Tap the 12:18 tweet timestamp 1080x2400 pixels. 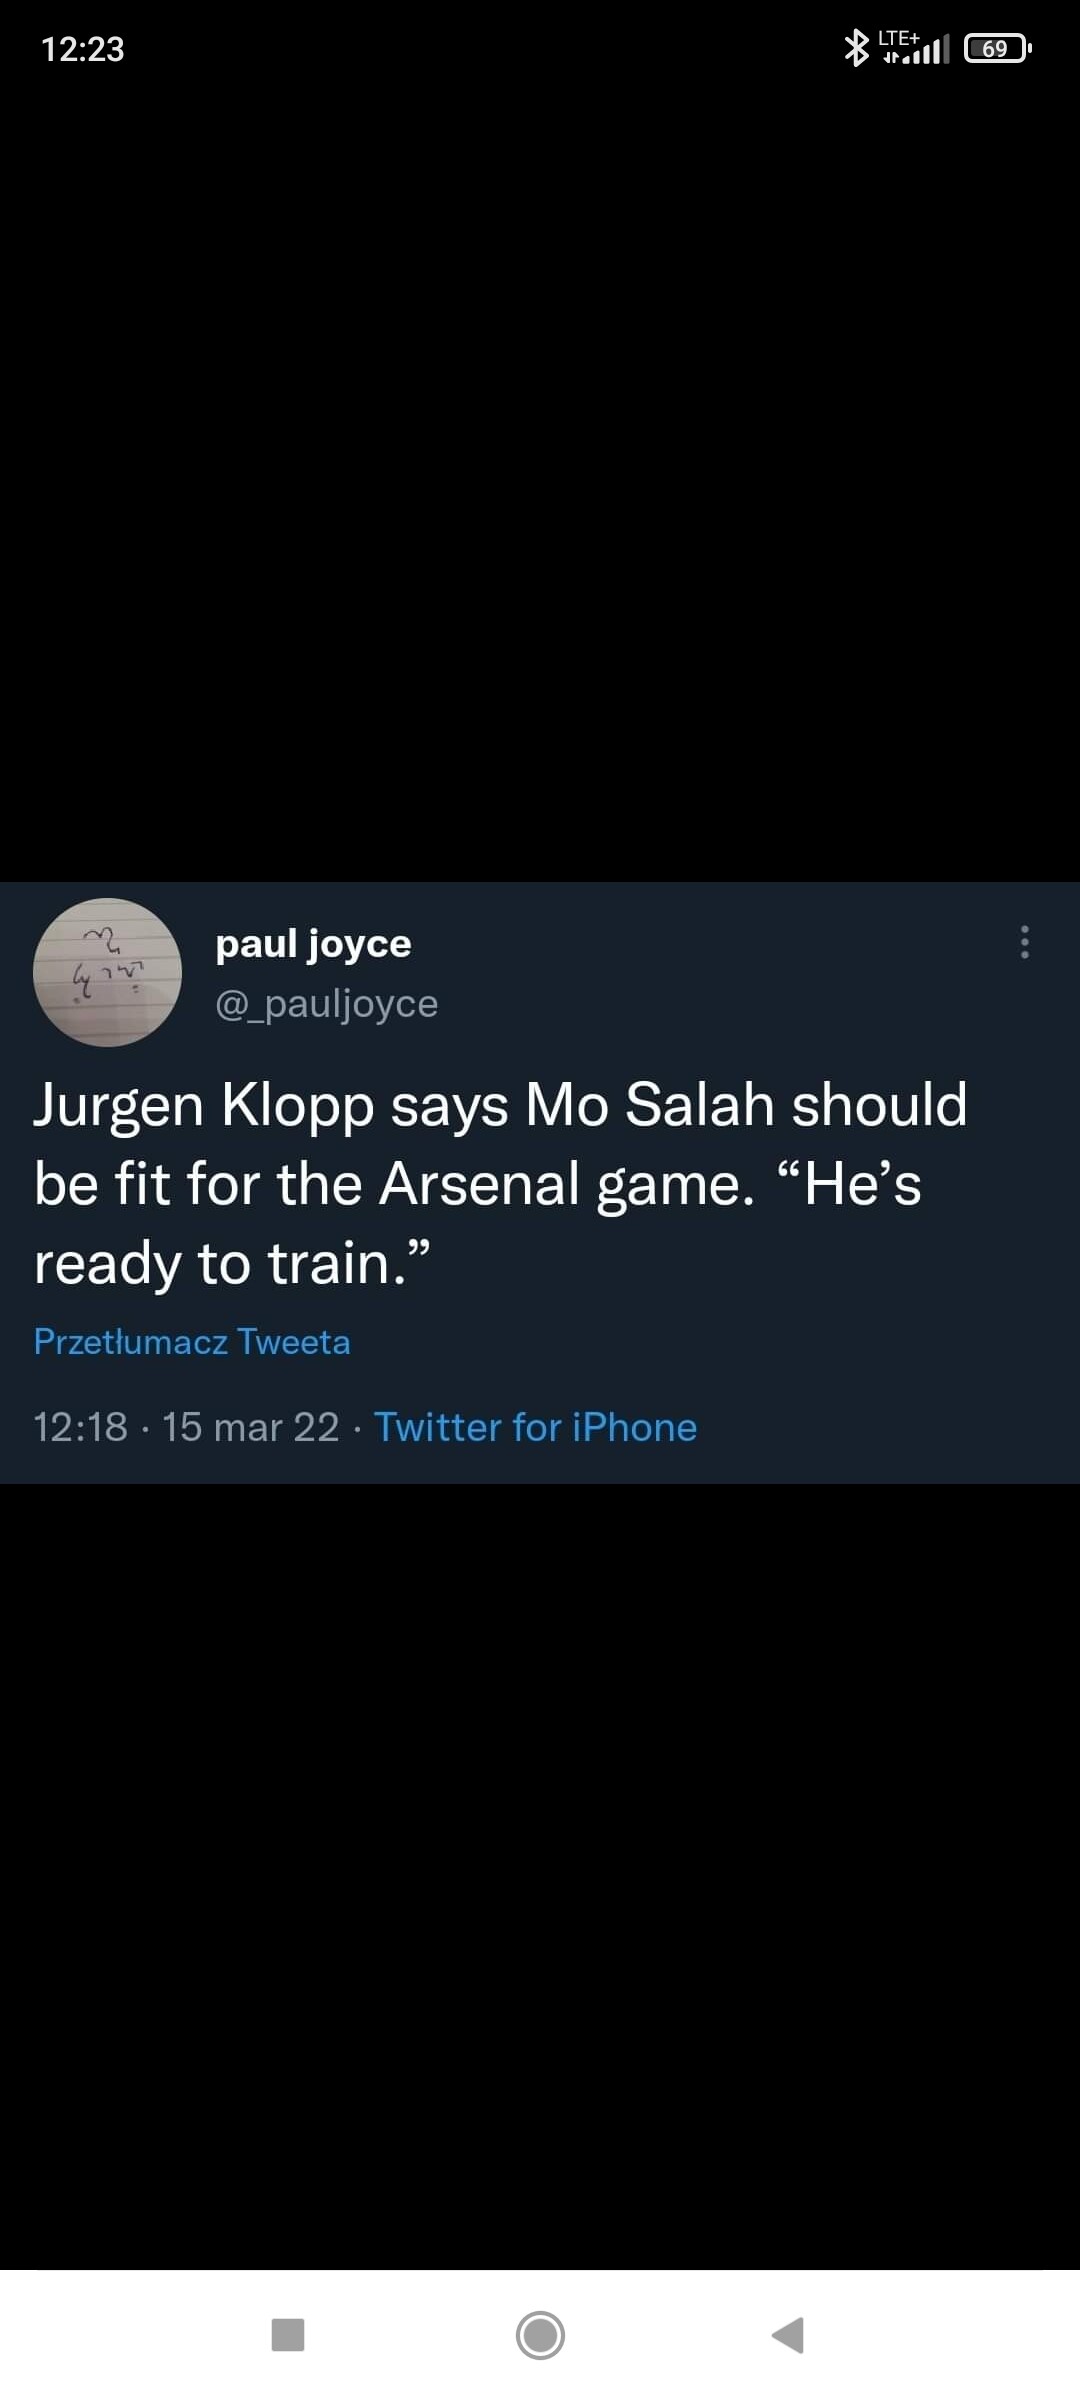point(80,1427)
